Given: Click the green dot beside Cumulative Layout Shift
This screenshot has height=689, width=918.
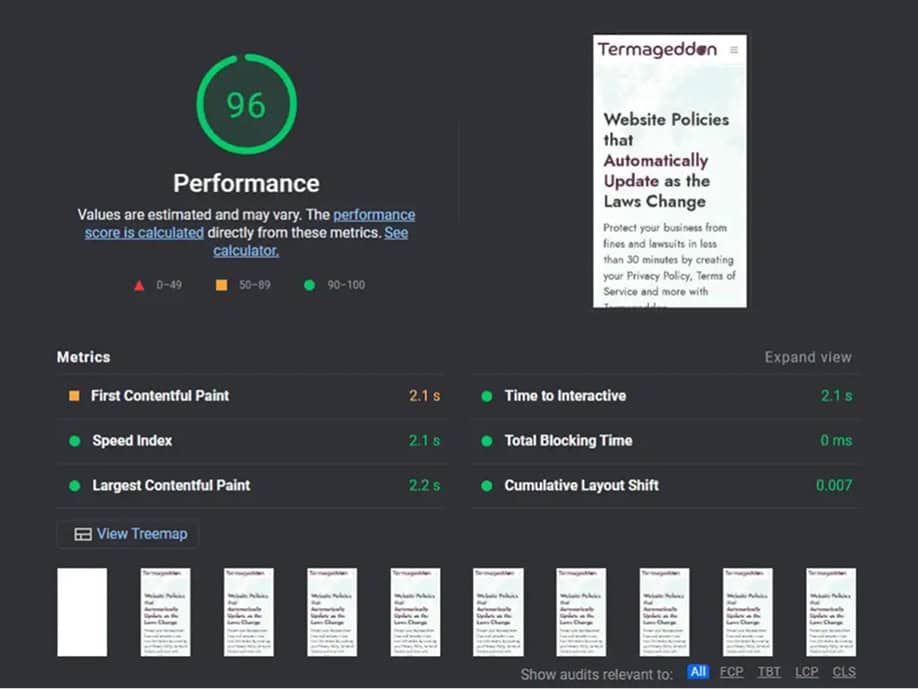Looking at the screenshot, I should pyautogui.click(x=487, y=486).
